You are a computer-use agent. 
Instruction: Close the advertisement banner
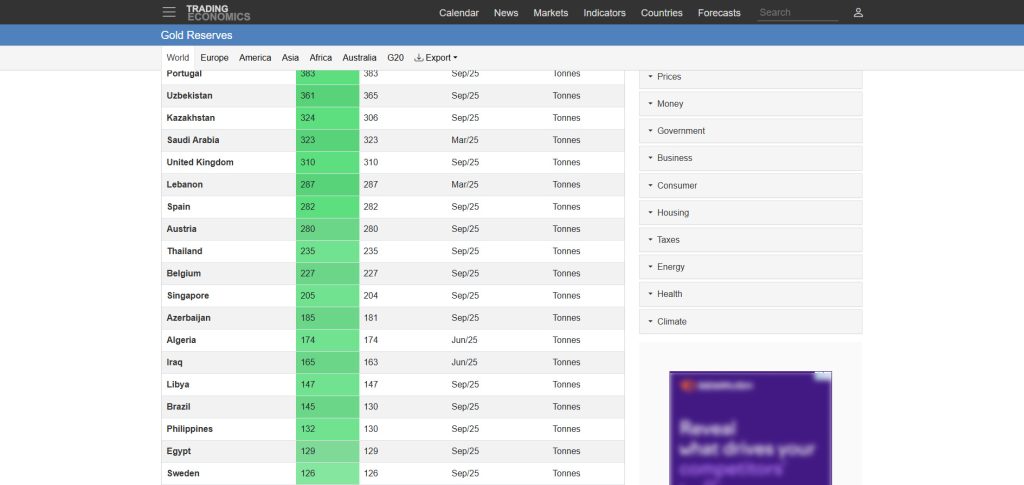point(822,377)
